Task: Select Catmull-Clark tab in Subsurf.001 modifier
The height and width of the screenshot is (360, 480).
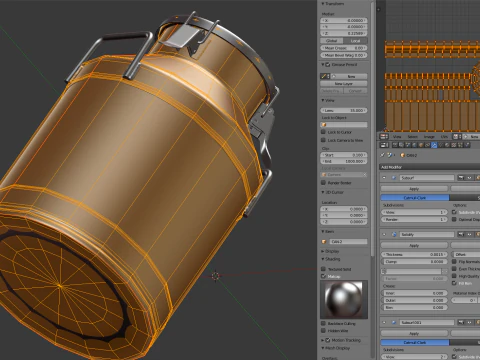Action: tap(415, 342)
